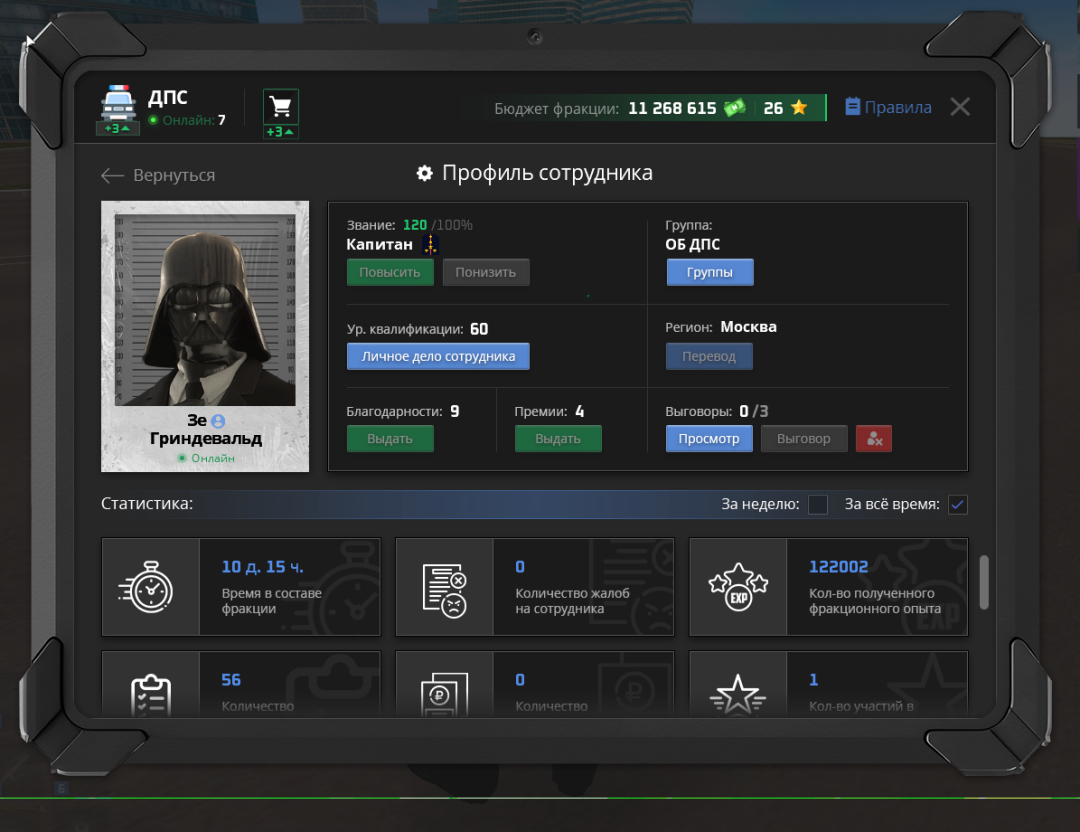Click the gold star rating icon
The width and height of the screenshot is (1080, 832).
click(x=799, y=107)
